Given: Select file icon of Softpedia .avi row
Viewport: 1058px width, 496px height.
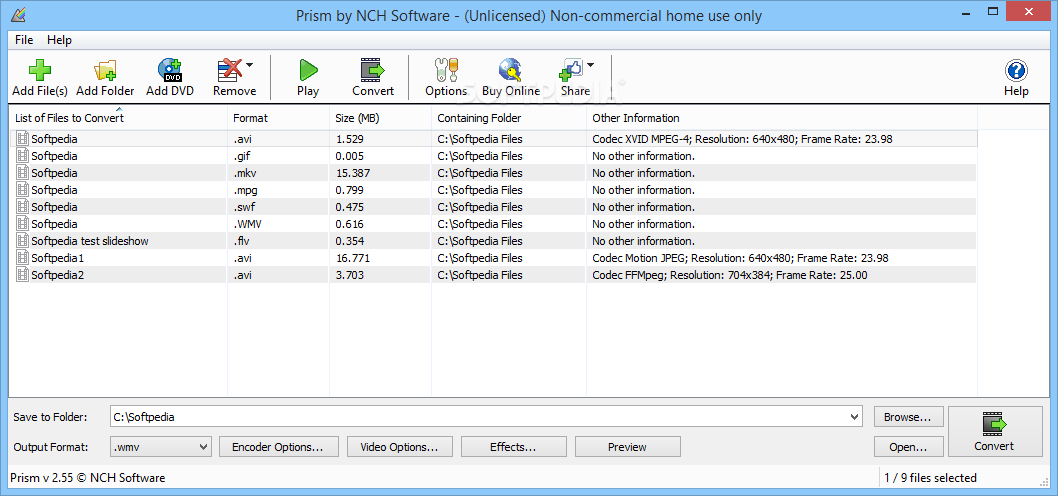Looking at the screenshot, I should [23, 139].
